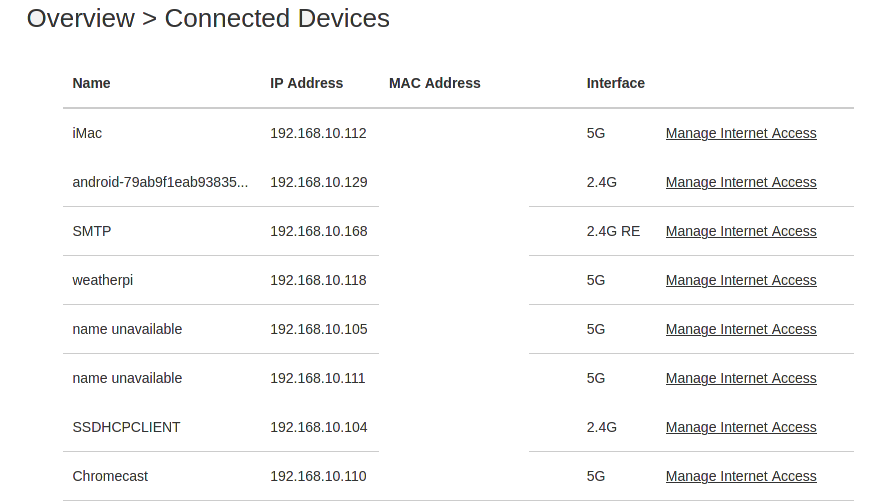Select the iMac device name
Image resolution: width=893 pixels, height=502 pixels.
[x=87, y=133]
